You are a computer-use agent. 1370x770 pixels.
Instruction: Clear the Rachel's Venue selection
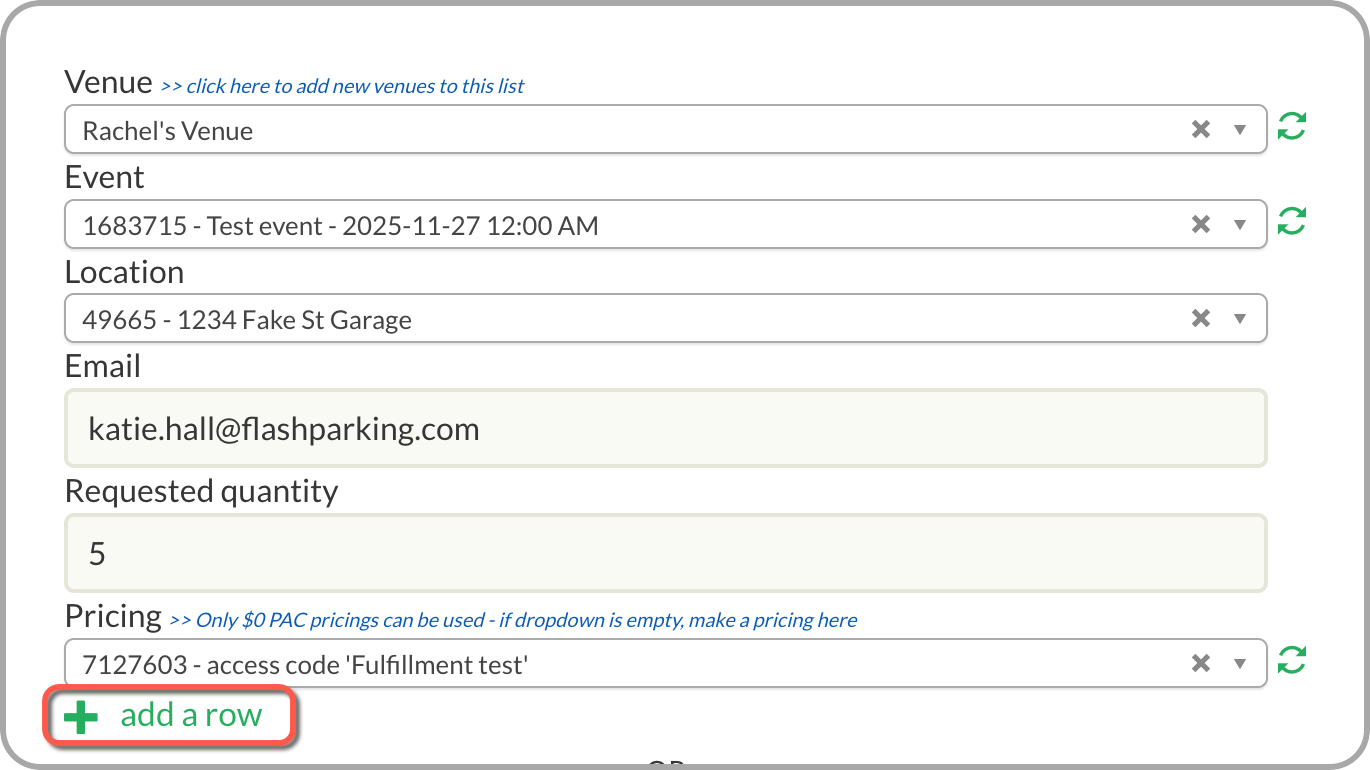pos(1201,129)
